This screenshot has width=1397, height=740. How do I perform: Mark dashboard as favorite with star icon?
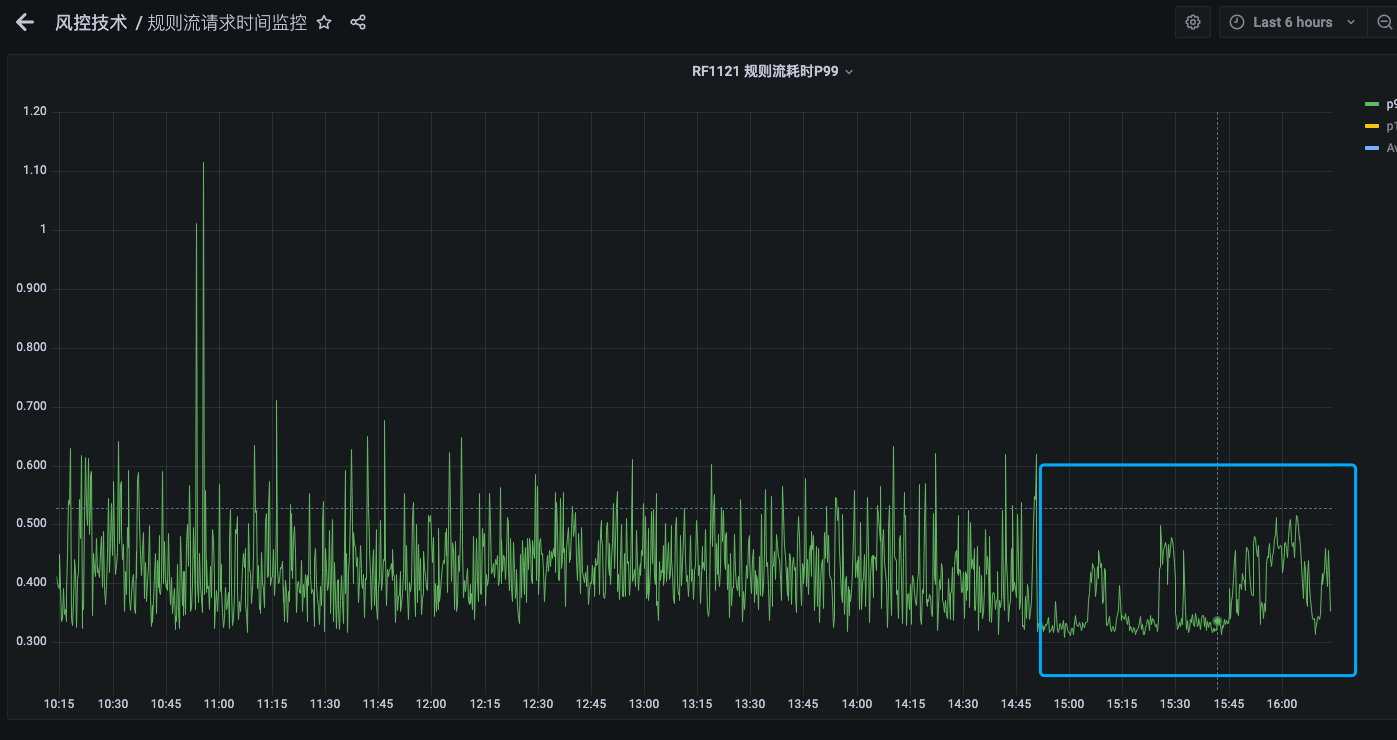[324, 22]
